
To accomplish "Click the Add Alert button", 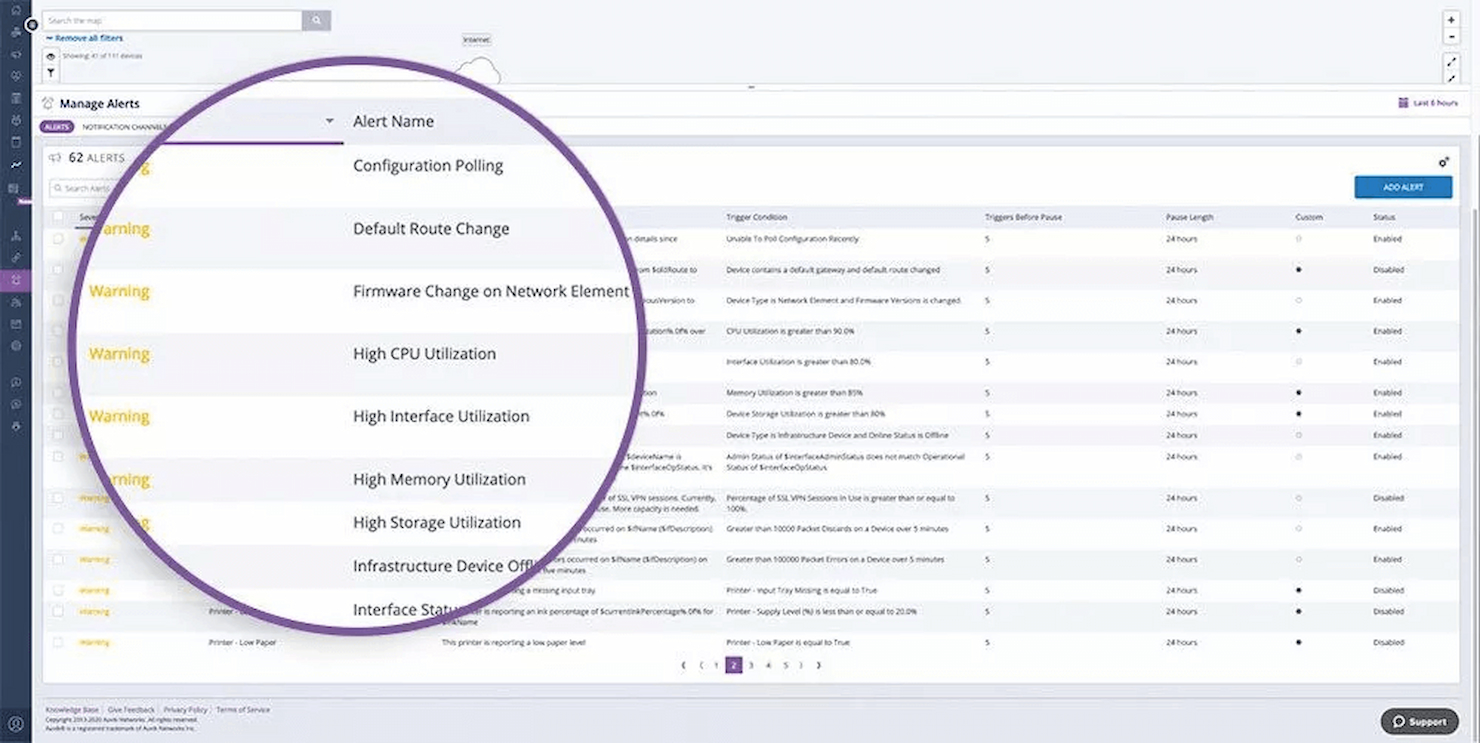I will [1402, 186].
